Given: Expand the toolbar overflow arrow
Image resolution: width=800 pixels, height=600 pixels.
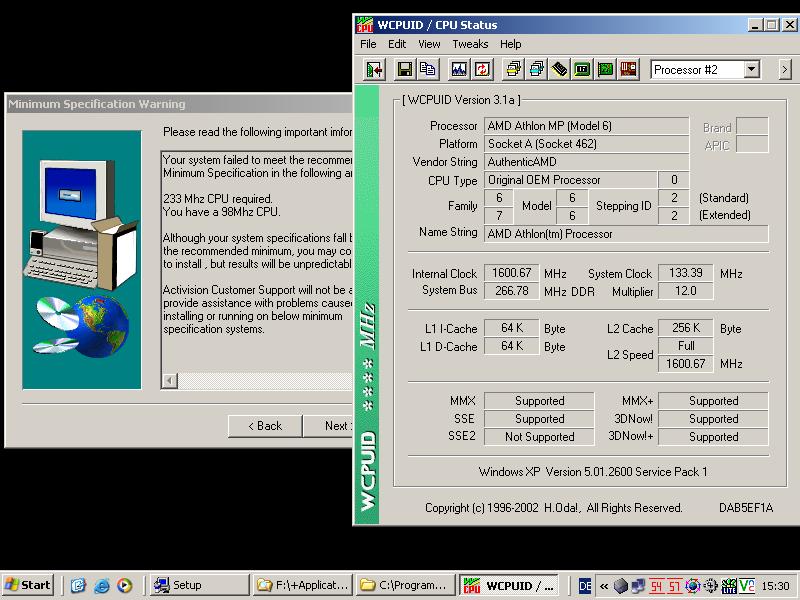Looking at the screenshot, I should (x=784, y=69).
